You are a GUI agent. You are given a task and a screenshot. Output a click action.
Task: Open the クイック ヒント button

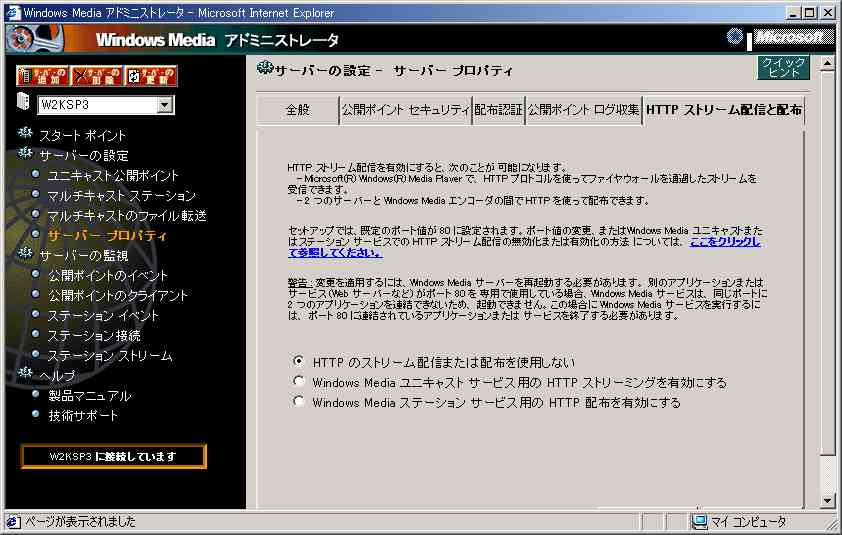pyautogui.click(x=783, y=68)
